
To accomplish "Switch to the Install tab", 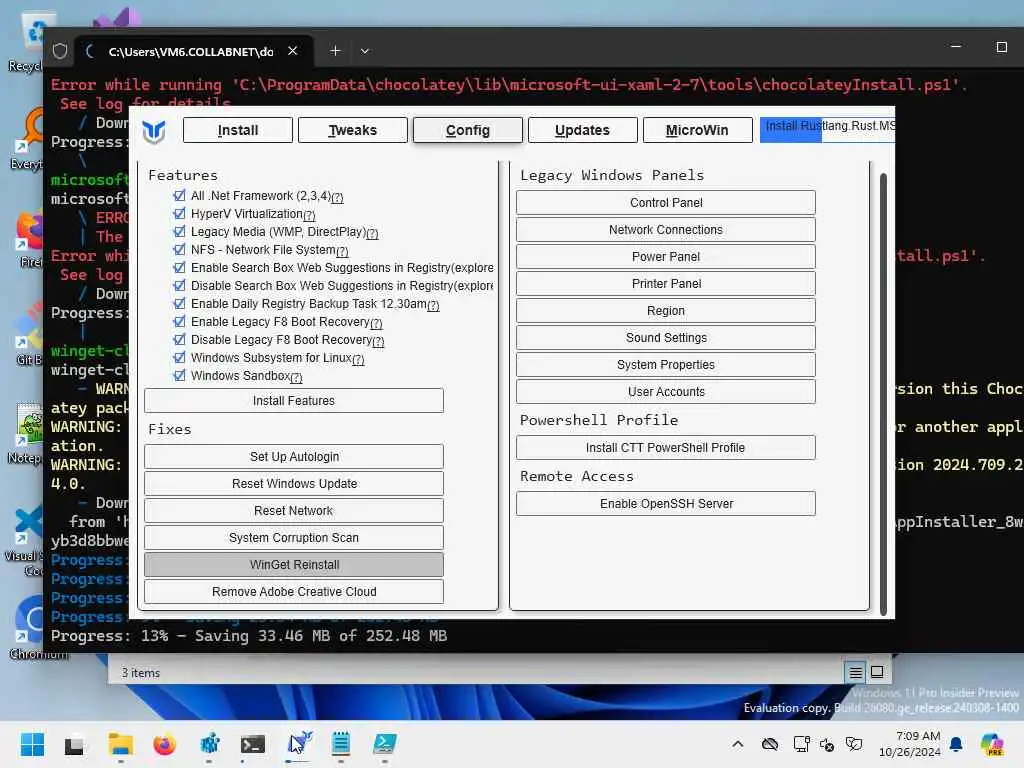I will click(238, 130).
